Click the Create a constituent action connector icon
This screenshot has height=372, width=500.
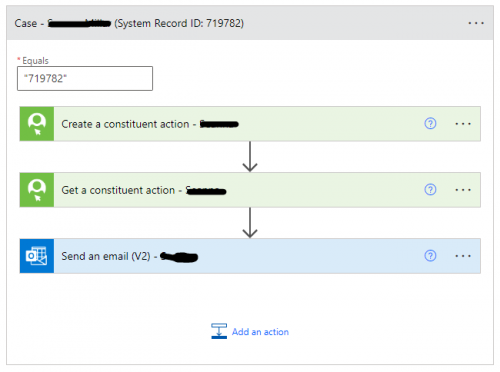point(37,124)
